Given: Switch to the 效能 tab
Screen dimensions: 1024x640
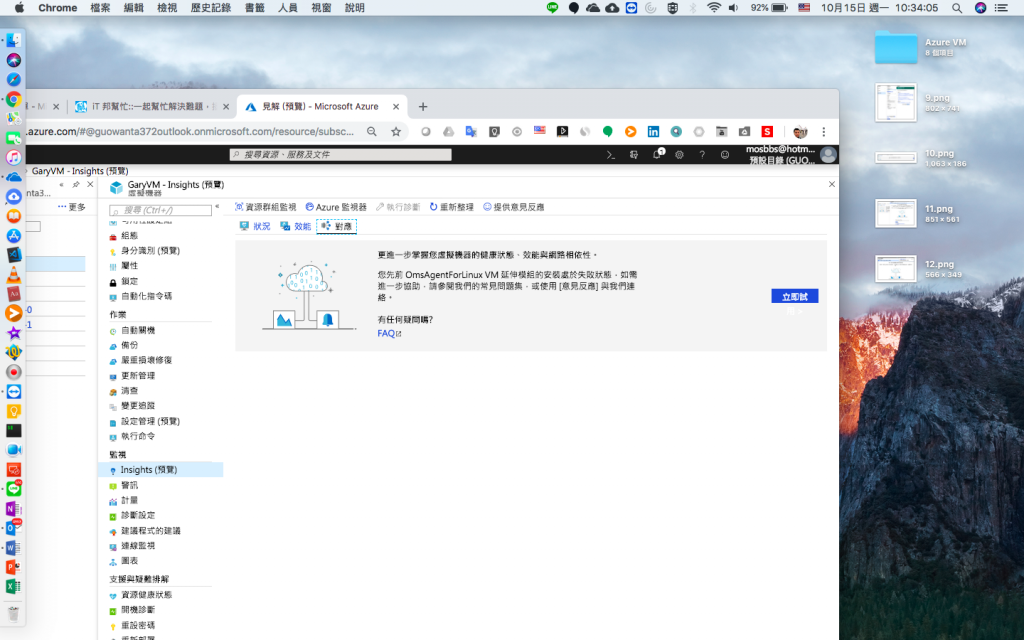Looking at the screenshot, I should pyautogui.click(x=295, y=226).
